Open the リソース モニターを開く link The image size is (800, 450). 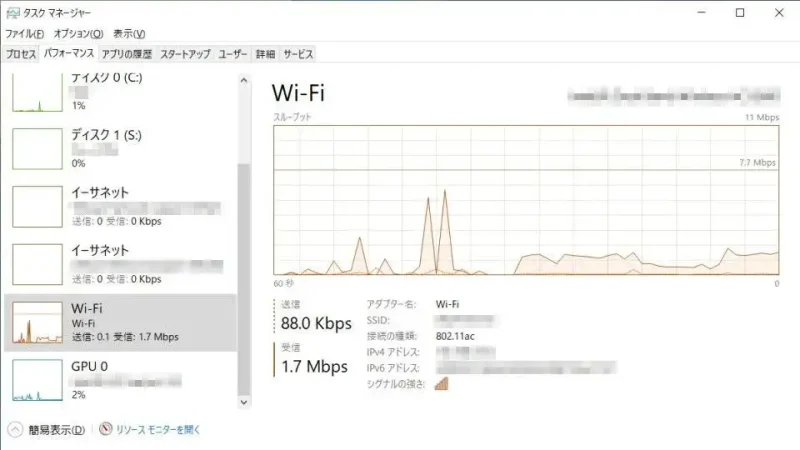coord(159,430)
